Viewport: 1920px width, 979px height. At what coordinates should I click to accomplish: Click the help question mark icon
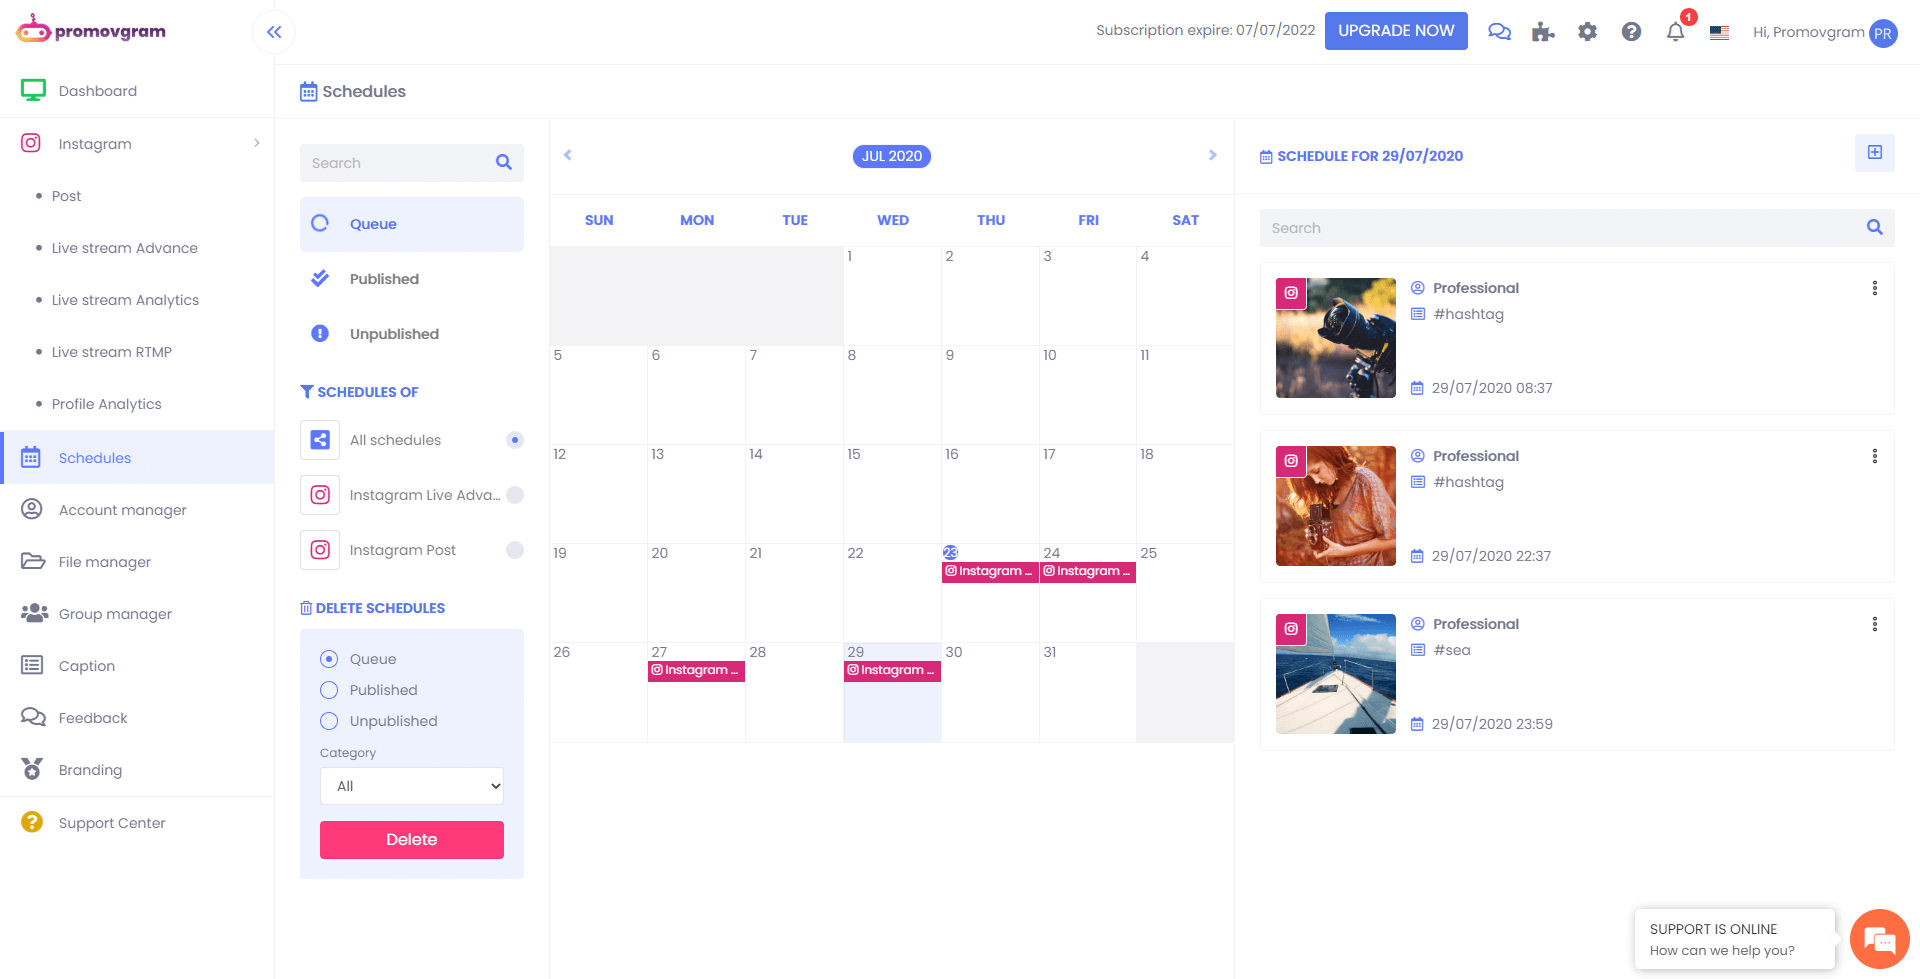(1631, 32)
